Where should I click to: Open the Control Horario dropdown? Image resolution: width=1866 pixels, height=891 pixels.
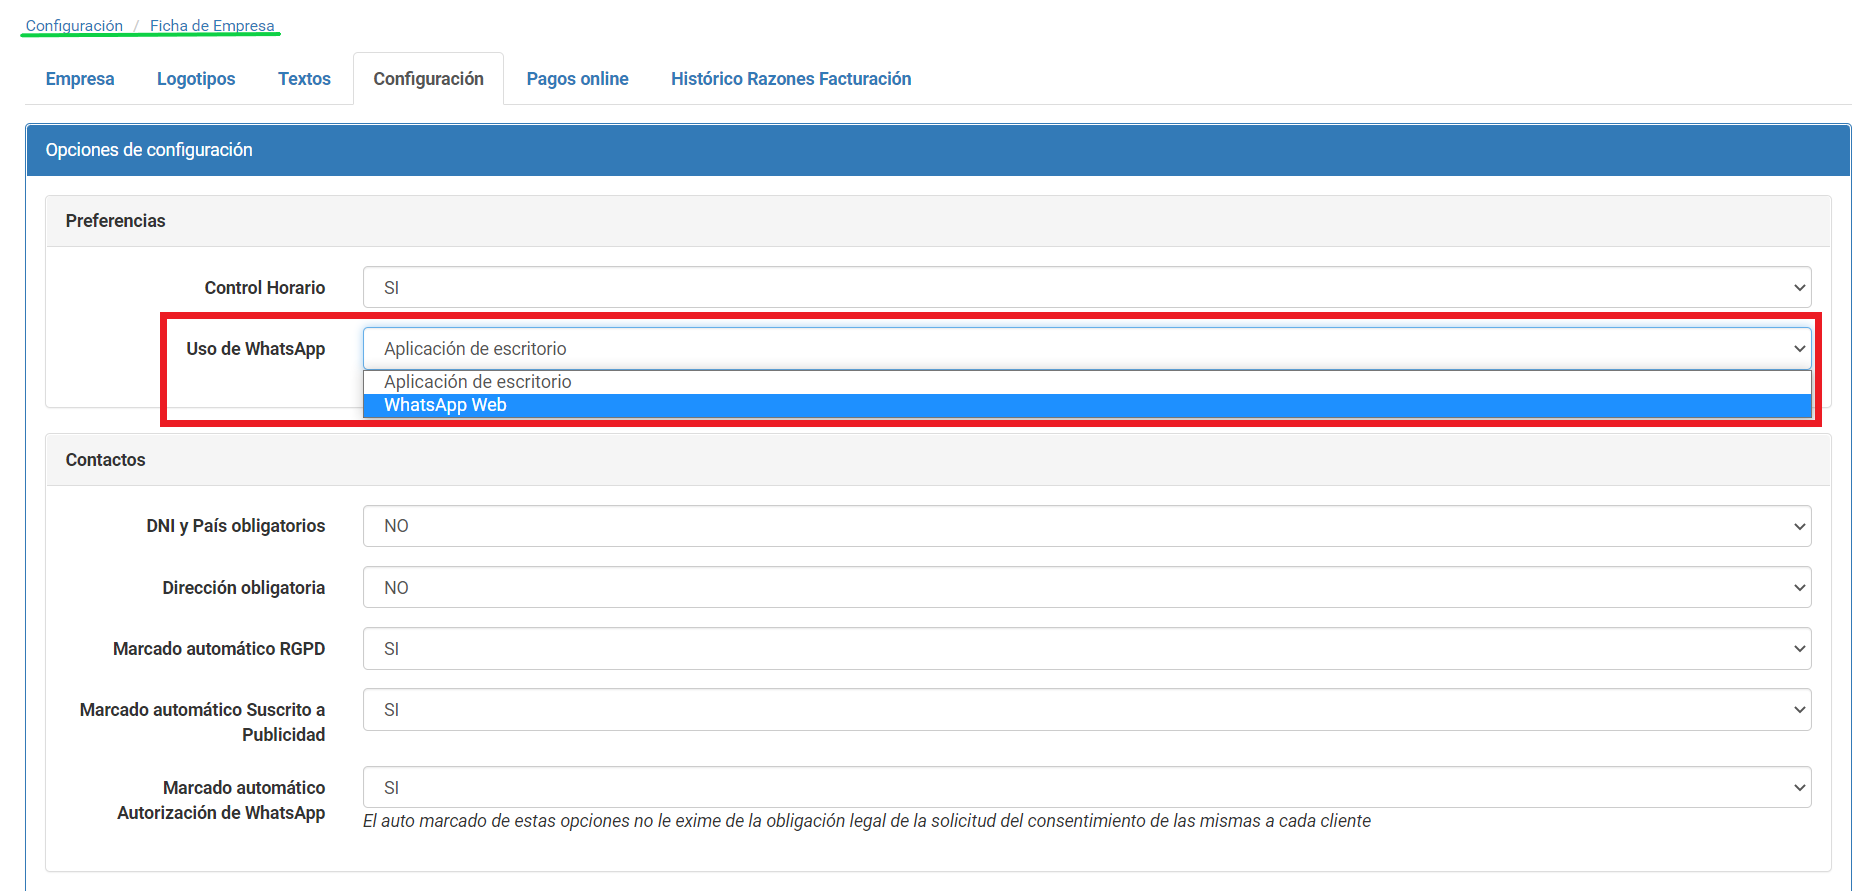pyautogui.click(x=1087, y=287)
